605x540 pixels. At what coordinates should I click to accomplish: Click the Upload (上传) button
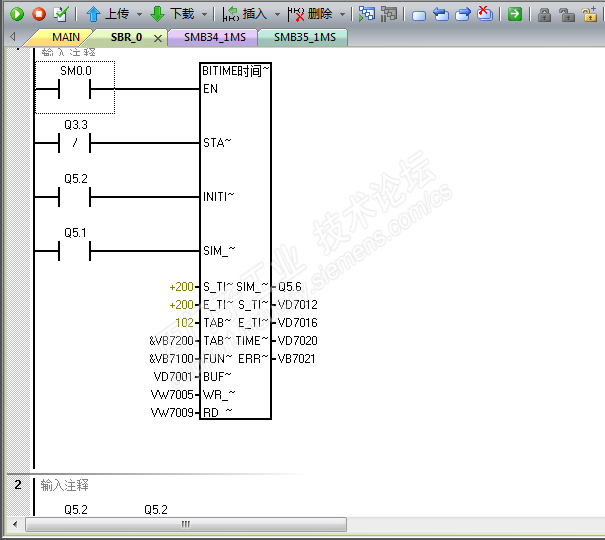point(107,14)
